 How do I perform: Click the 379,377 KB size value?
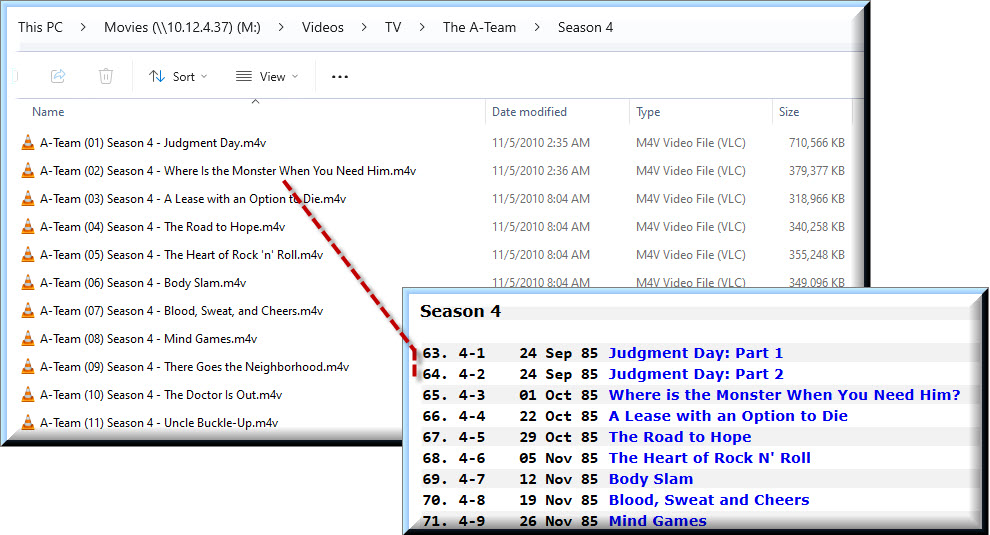816,171
